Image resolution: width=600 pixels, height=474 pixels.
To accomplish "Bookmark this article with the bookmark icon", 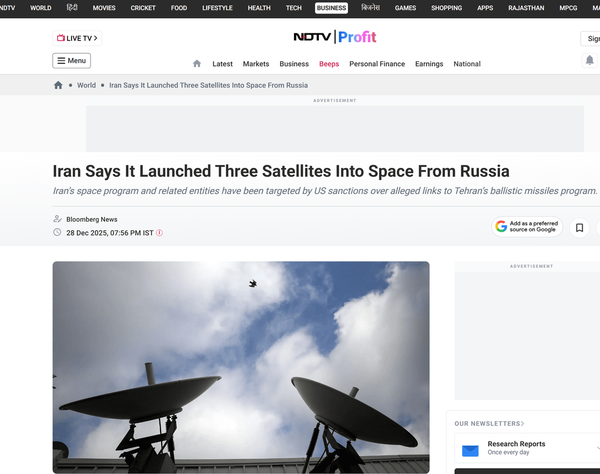I will tap(579, 228).
